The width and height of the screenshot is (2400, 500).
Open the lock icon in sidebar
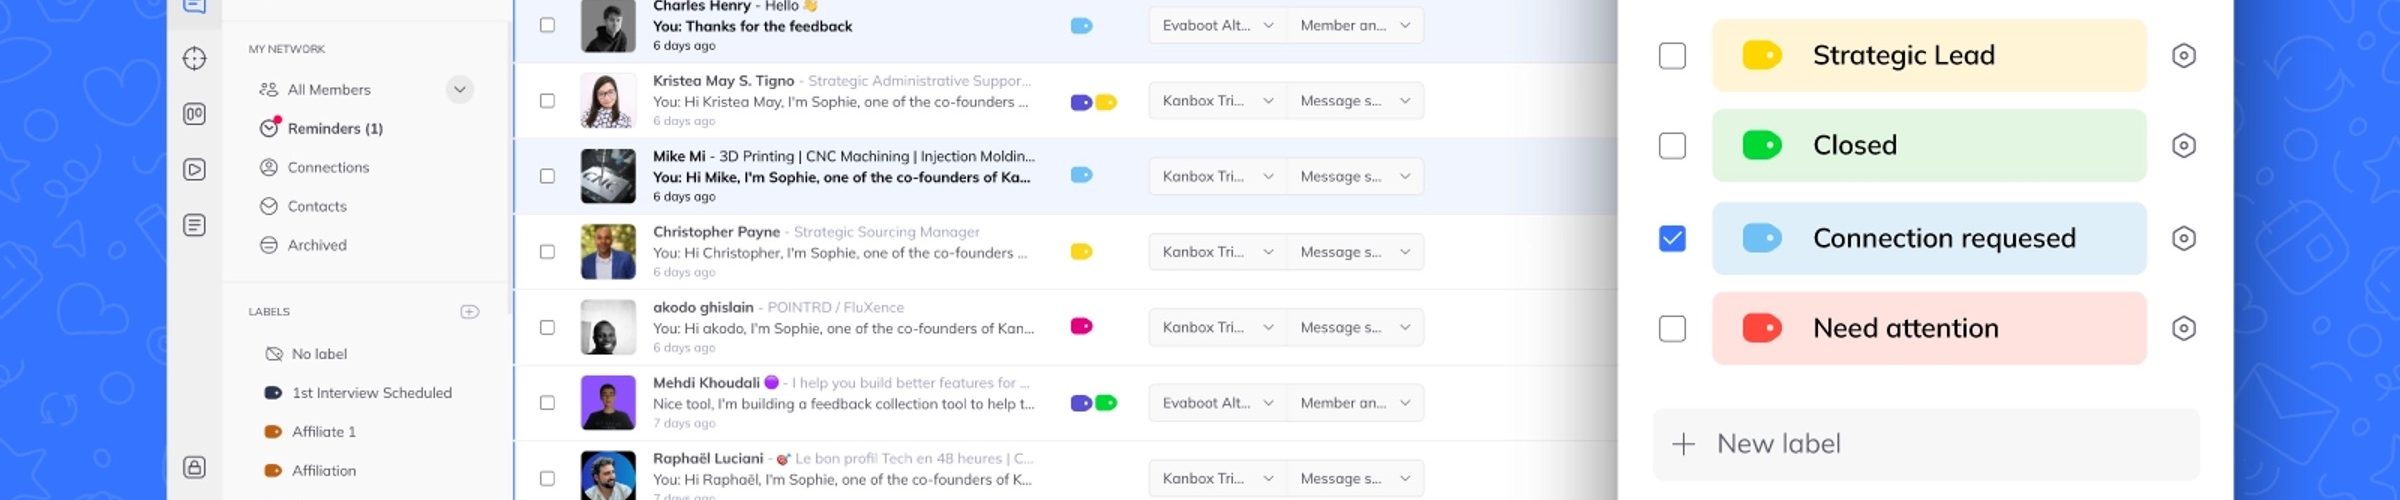[x=195, y=467]
